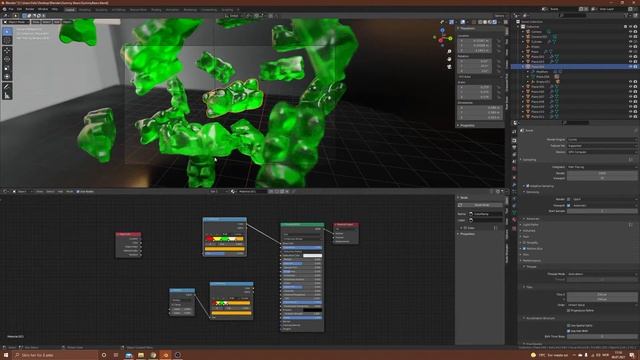Open File Explorer from the taskbar

pyautogui.click(x=141, y=355)
